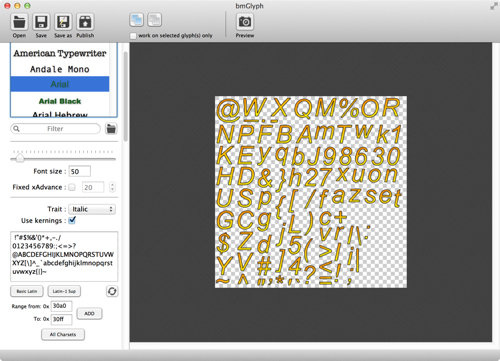Click the font size slider knob
This screenshot has height=361, width=500.
[x=20, y=158]
